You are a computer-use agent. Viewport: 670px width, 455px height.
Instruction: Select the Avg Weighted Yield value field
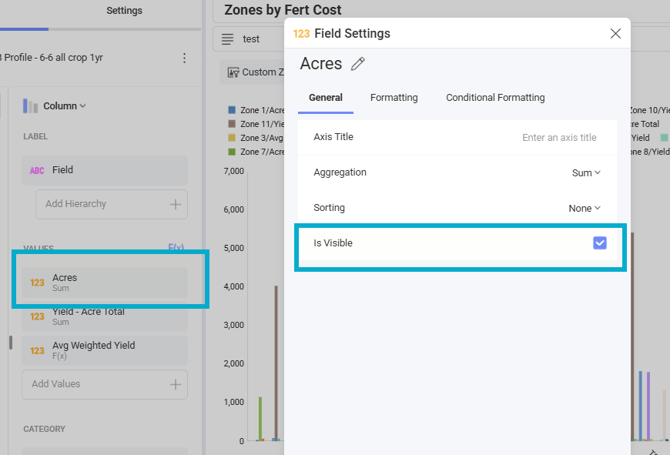[x=105, y=350]
